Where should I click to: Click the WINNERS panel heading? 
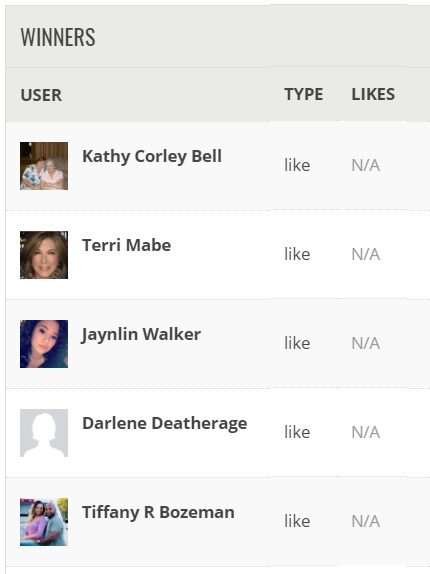[x=58, y=37]
